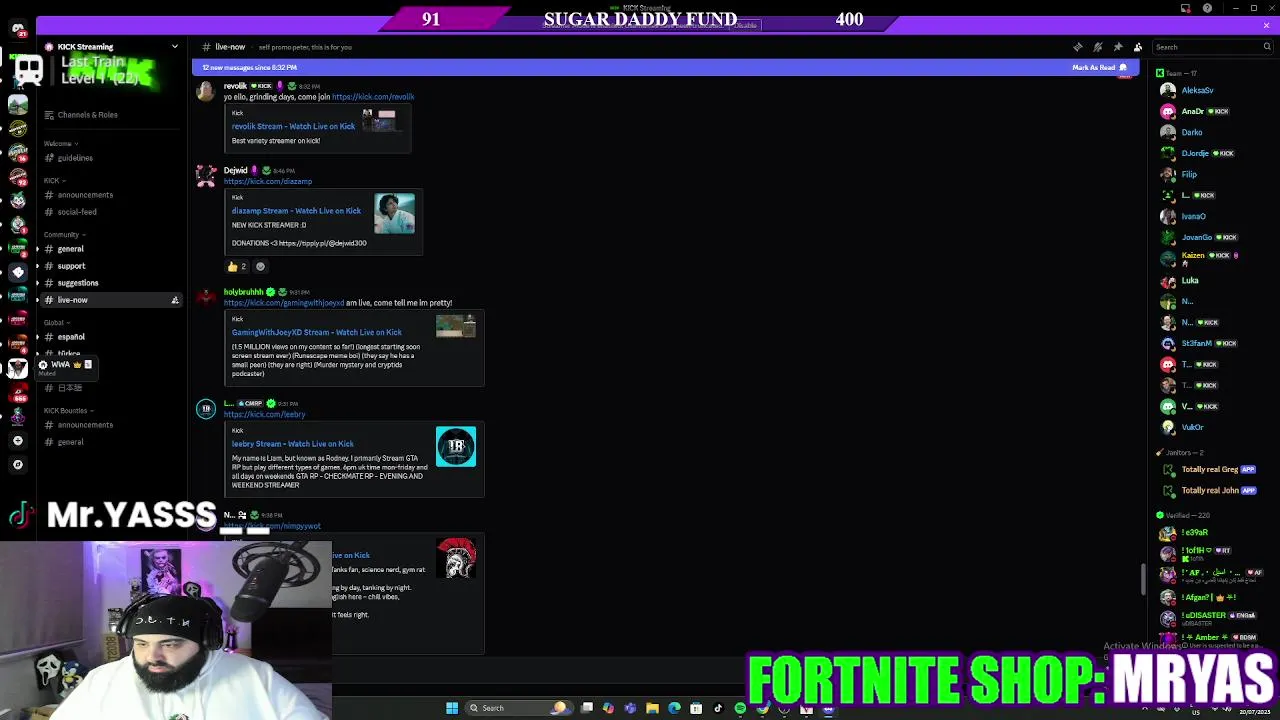Open notification settings bell icon
1280x720 pixels.
pos(1098,47)
